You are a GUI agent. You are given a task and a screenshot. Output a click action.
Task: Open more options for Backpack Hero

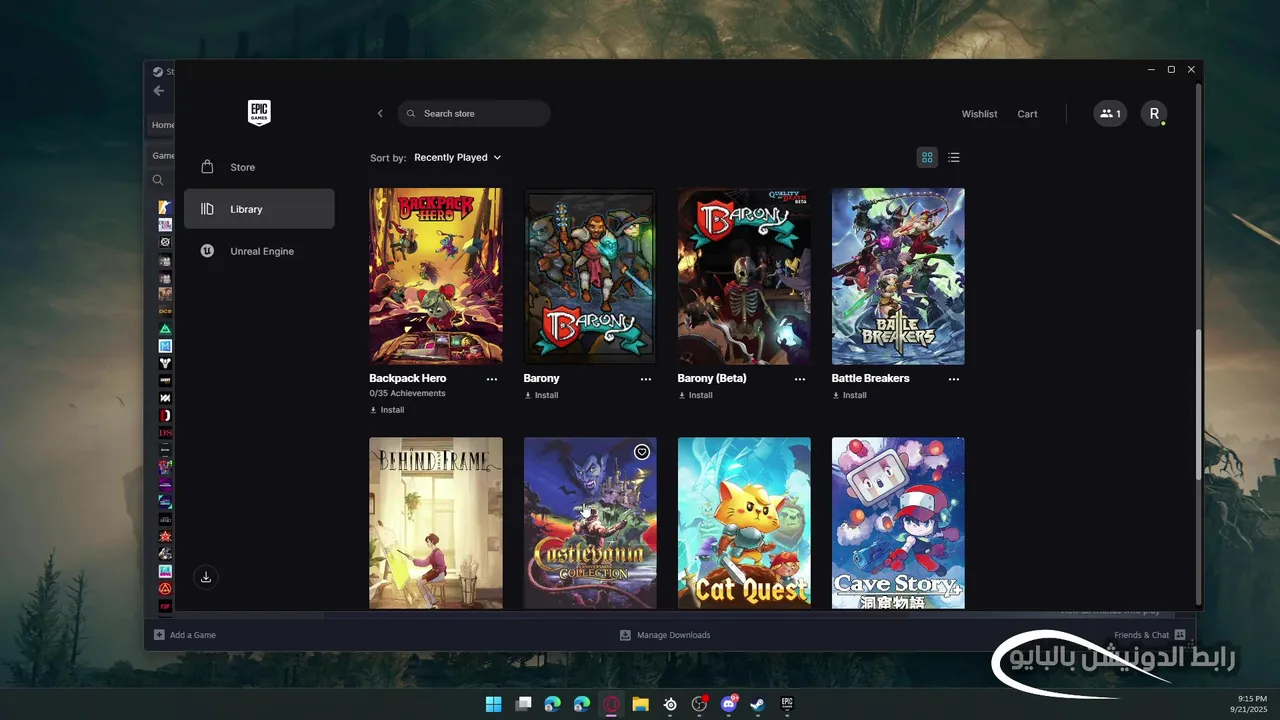(492, 379)
